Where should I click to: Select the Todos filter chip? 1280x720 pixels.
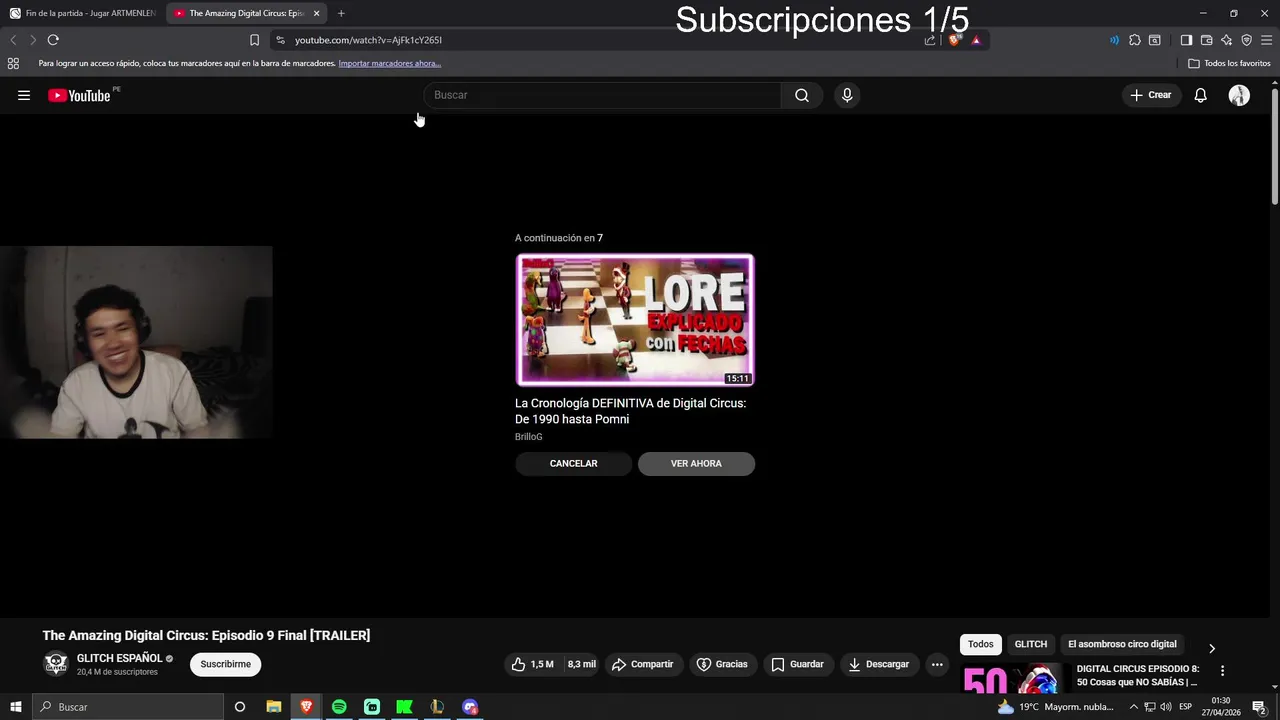[x=981, y=644]
